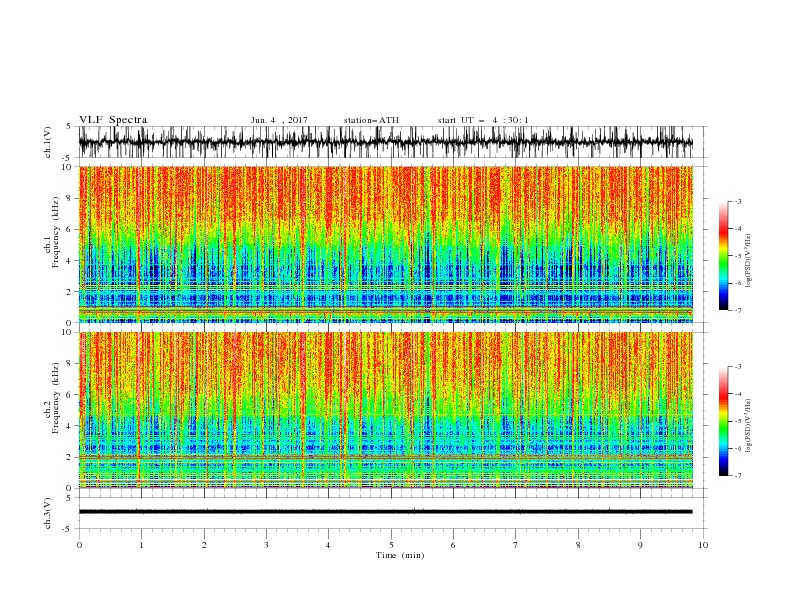
Task: Select the "Jun. 4 , 2017" date text
Action: [279, 120]
